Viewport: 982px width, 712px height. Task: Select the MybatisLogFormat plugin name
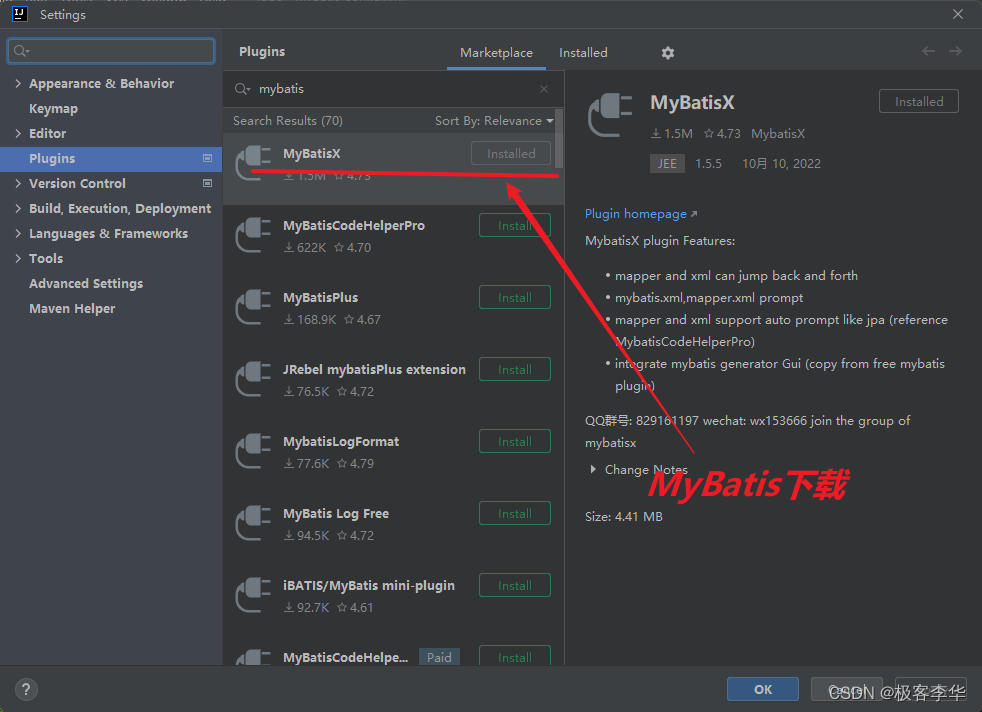tap(341, 441)
